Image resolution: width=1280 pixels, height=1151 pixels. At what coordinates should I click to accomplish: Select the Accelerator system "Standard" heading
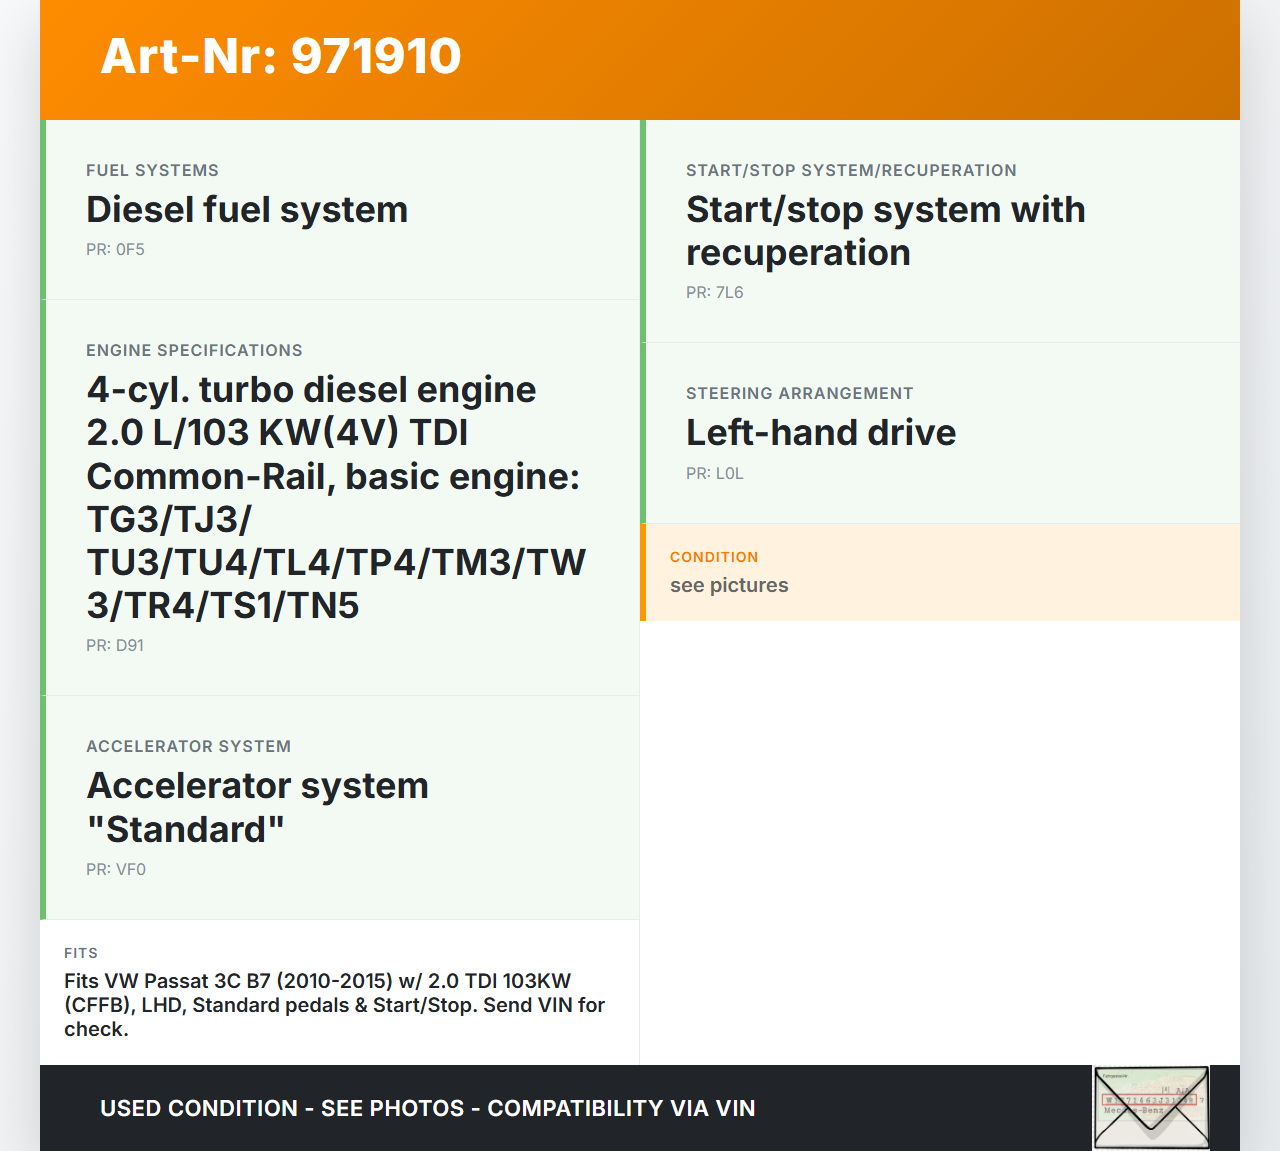tap(257, 807)
